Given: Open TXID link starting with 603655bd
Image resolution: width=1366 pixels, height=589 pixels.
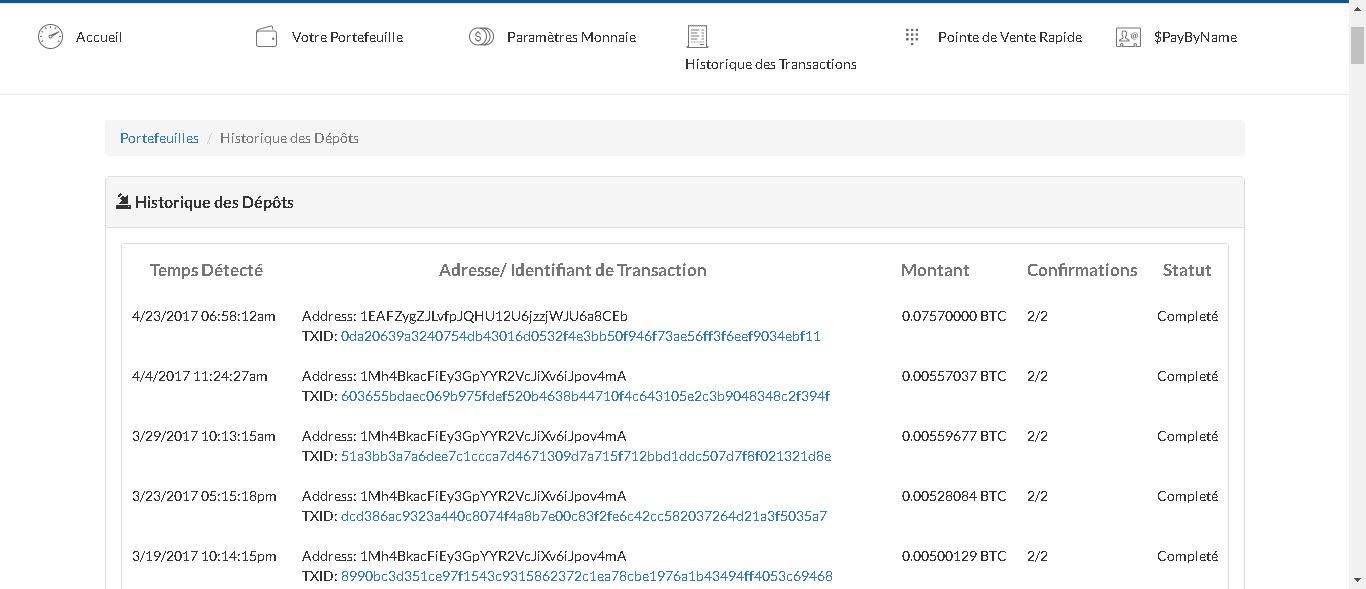Looking at the screenshot, I should click(x=585, y=397).
